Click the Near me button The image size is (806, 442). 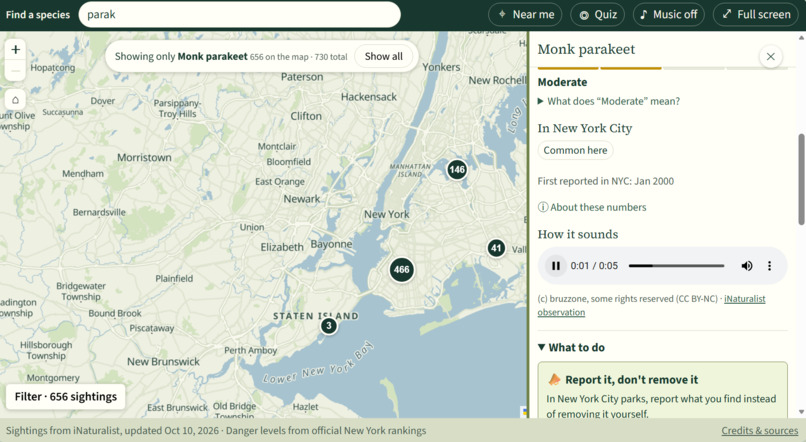tap(525, 14)
